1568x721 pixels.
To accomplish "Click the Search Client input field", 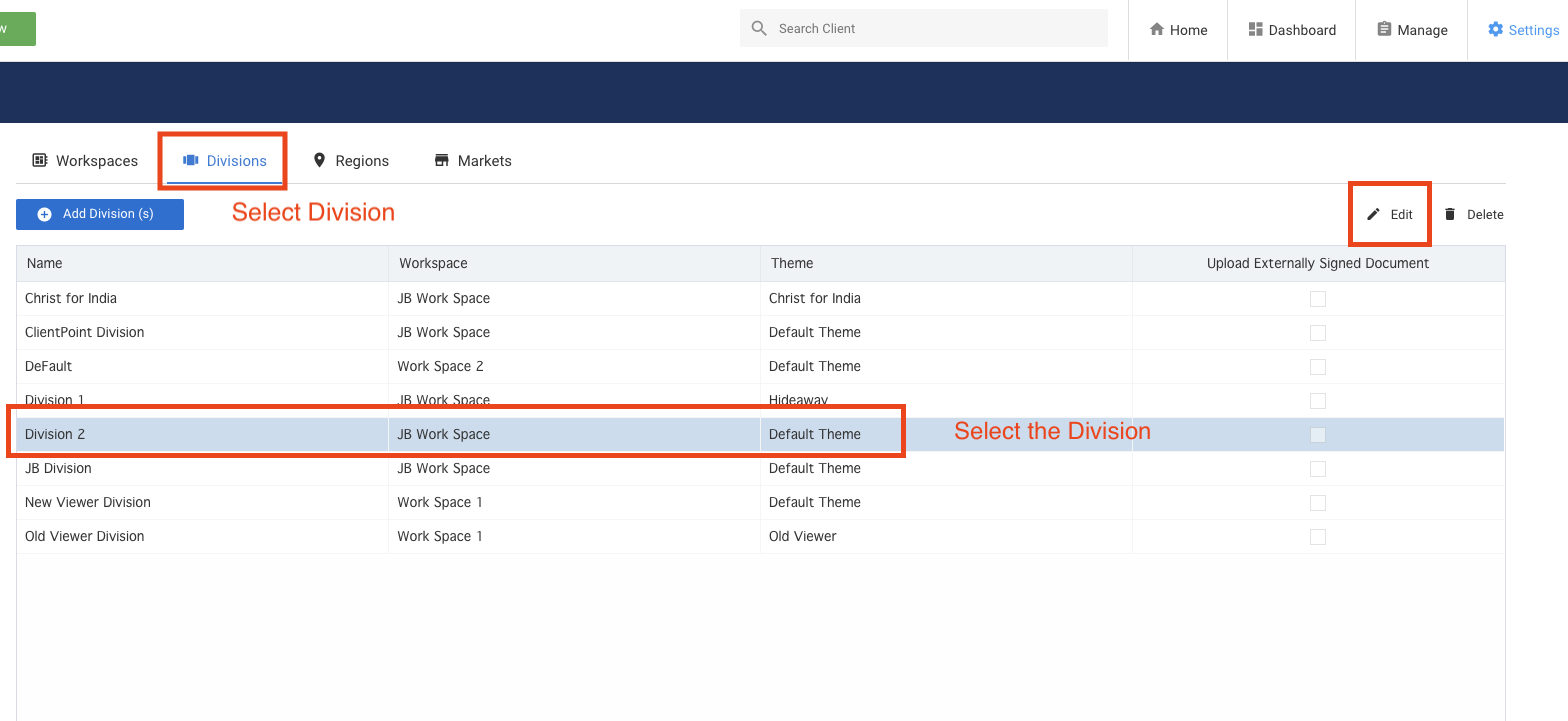I will [x=924, y=28].
